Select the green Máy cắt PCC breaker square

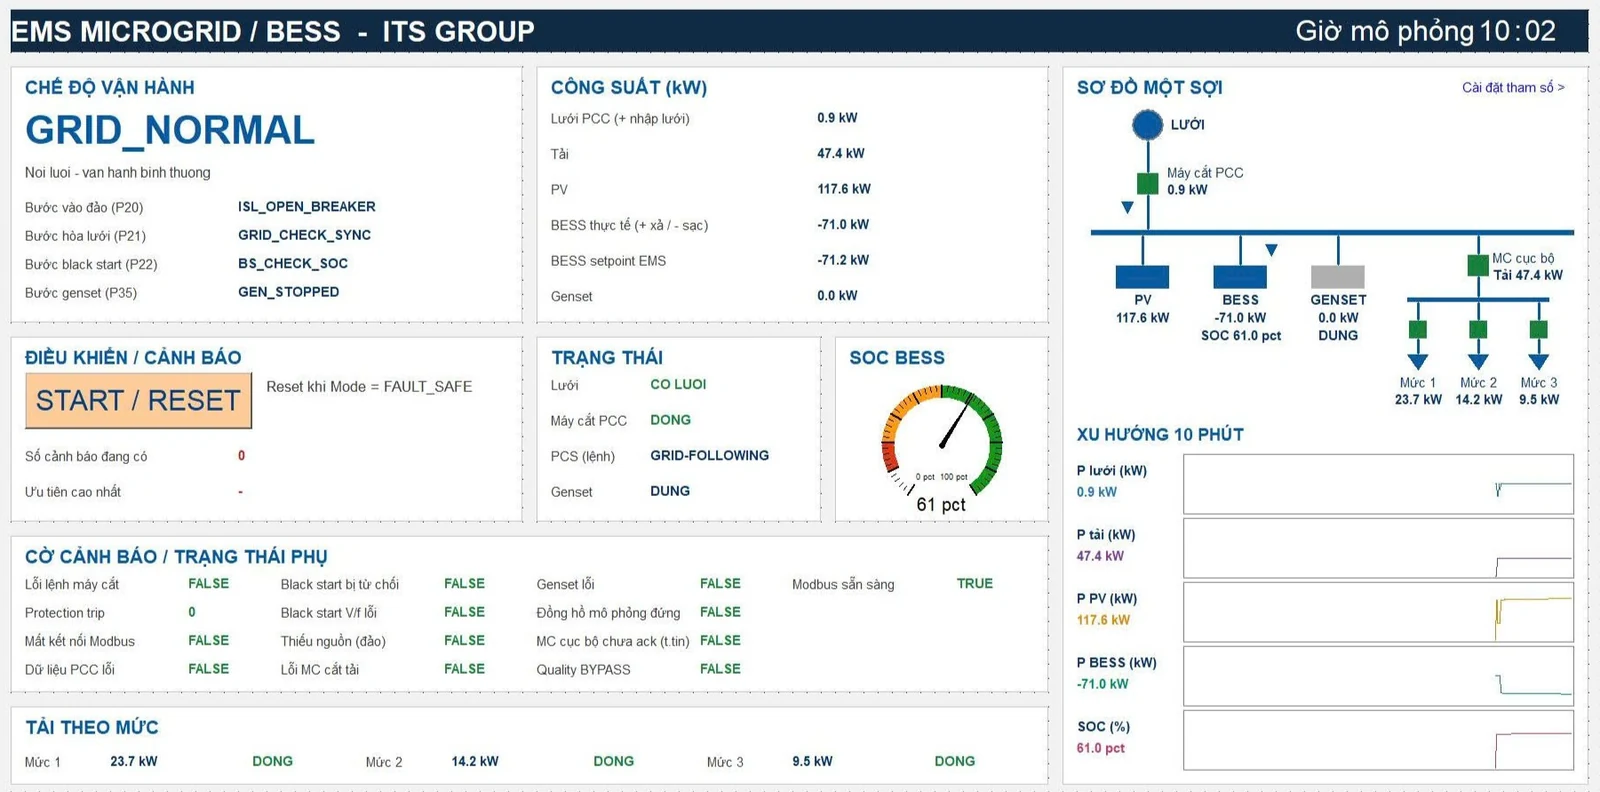click(1147, 183)
